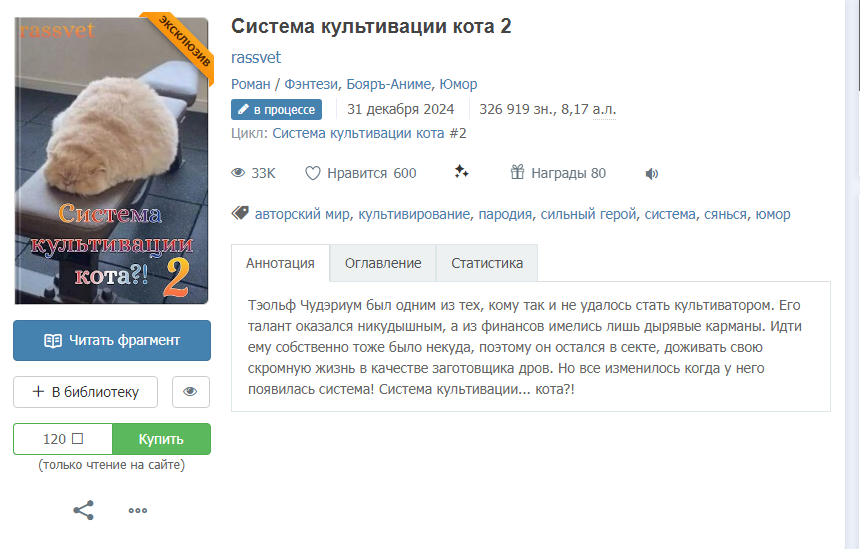This screenshot has height=549, width=860.
Task: Toggle the eye tracking button beside В библиотеку
Action: coord(190,392)
